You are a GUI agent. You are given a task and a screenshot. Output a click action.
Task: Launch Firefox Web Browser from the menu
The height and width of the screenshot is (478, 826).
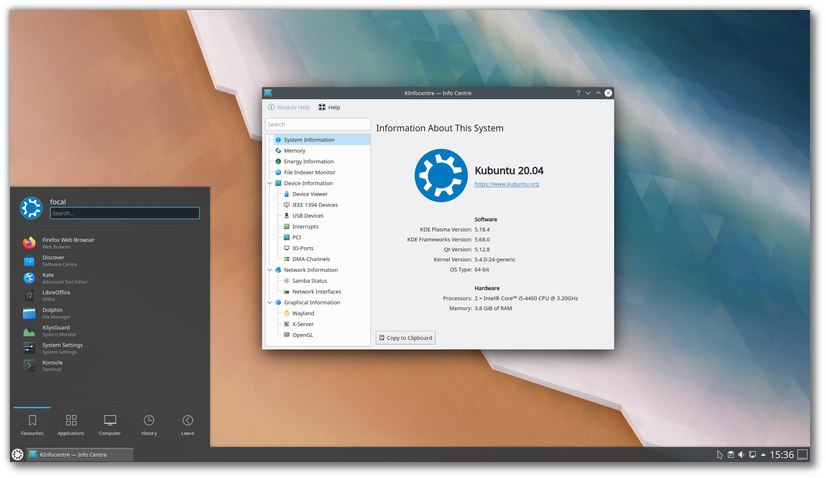(x=111, y=243)
